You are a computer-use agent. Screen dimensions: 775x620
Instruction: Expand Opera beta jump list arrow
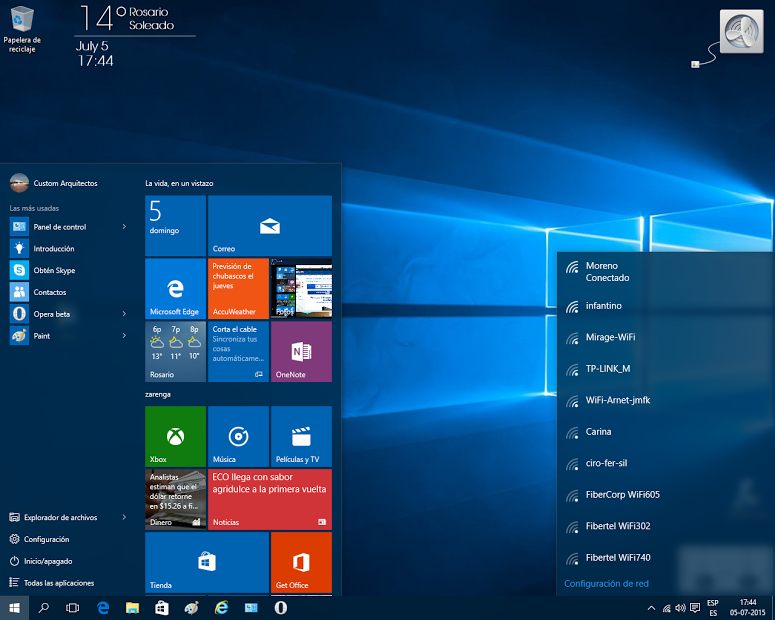pyautogui.click(x=124, y=313)
